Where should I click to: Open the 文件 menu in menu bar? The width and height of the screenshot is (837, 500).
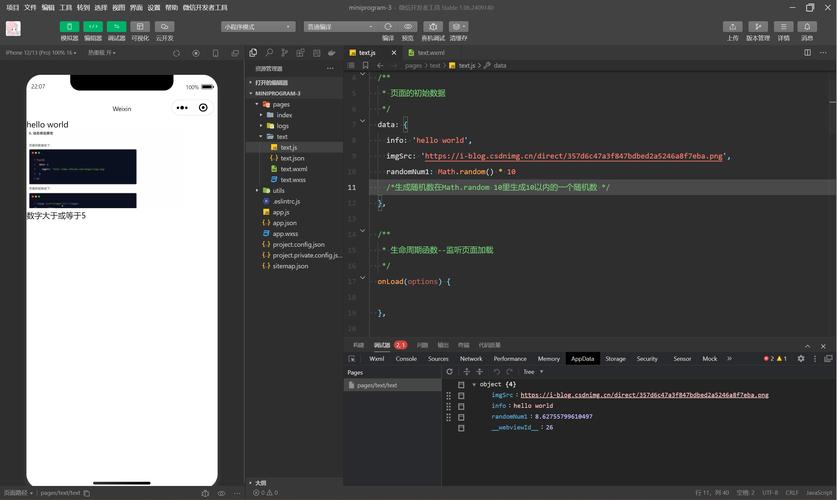click(30, 7)
